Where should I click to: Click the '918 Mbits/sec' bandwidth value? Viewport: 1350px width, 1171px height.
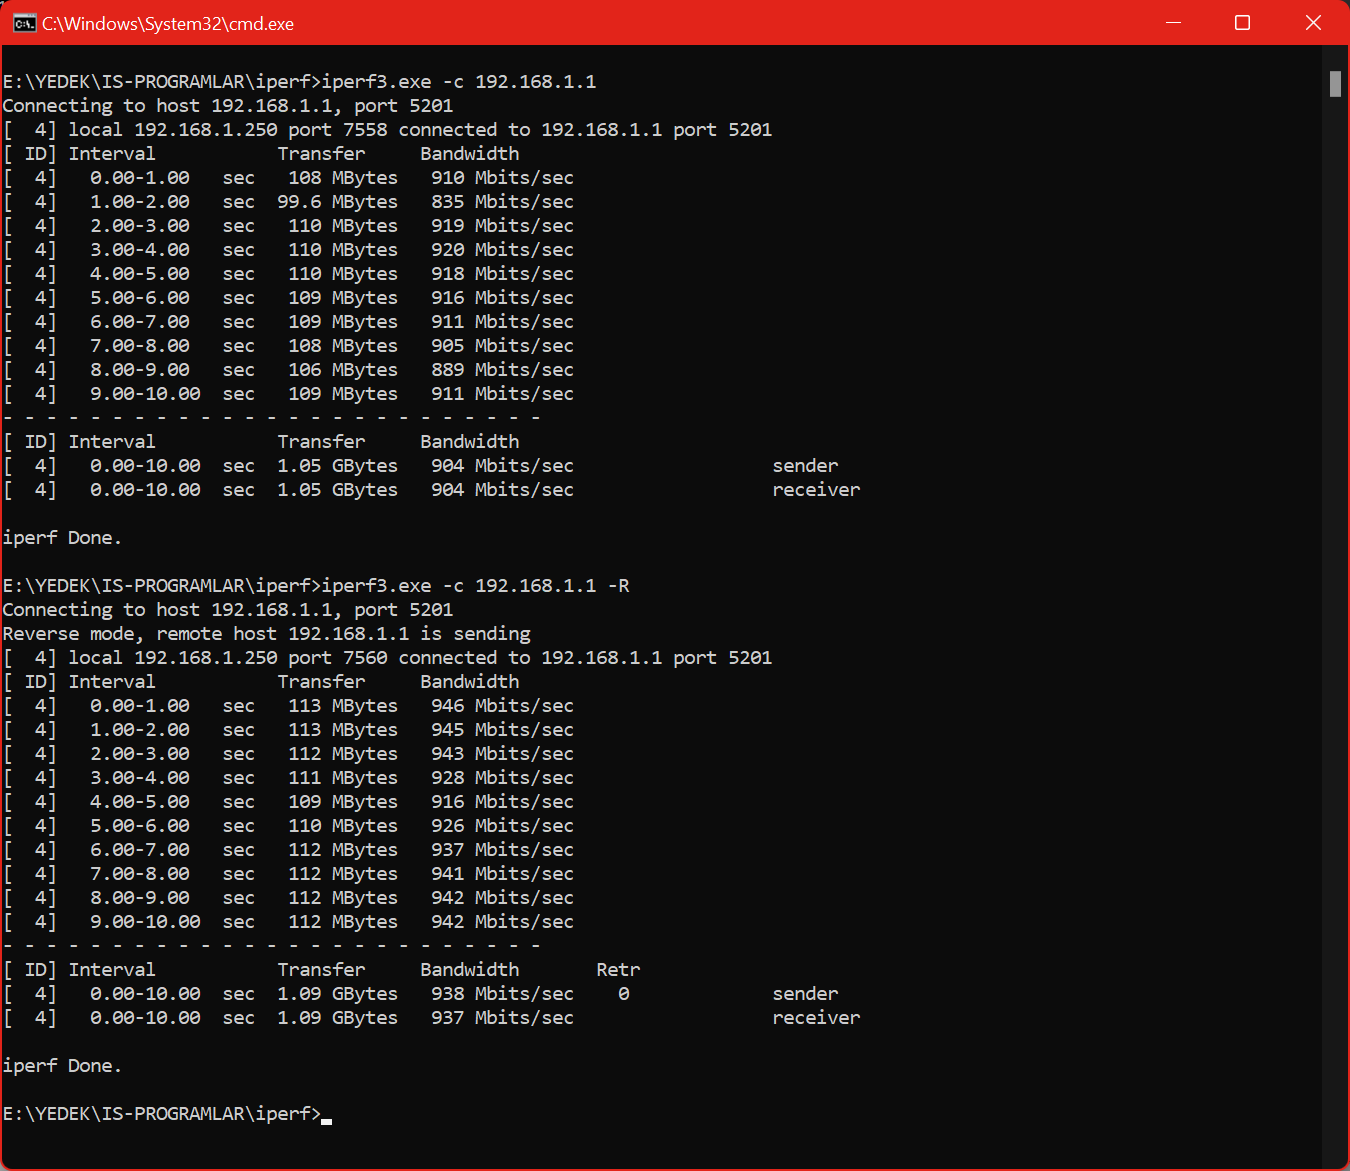pos(503,274)
